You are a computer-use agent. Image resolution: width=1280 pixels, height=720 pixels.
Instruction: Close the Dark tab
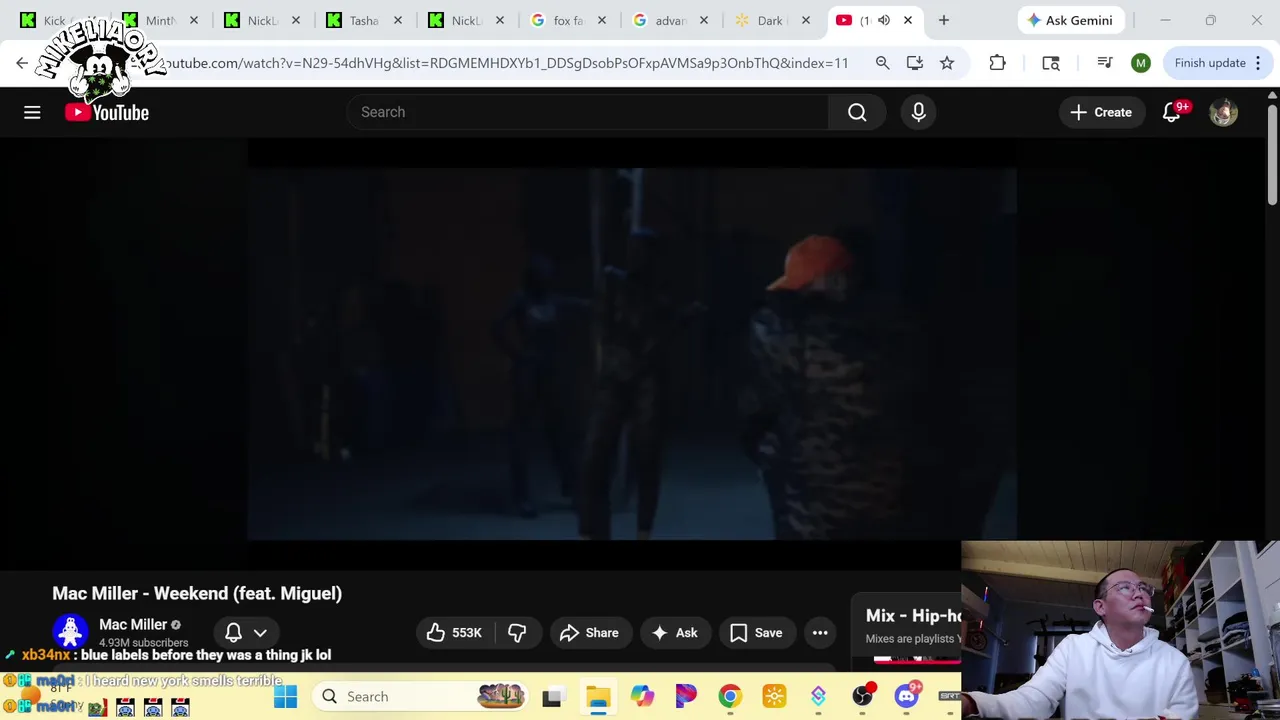coord(806,20)
